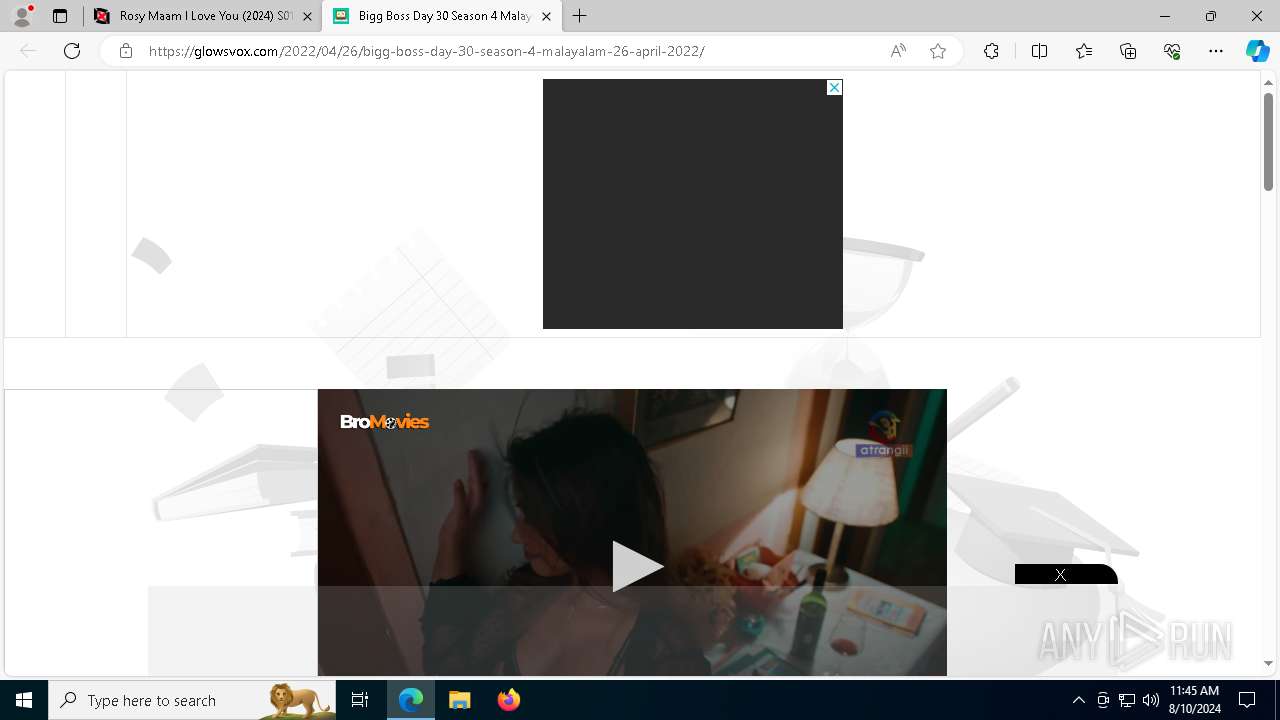Open the Favorites list
1280x720 pixels.
pos(1084,51)
